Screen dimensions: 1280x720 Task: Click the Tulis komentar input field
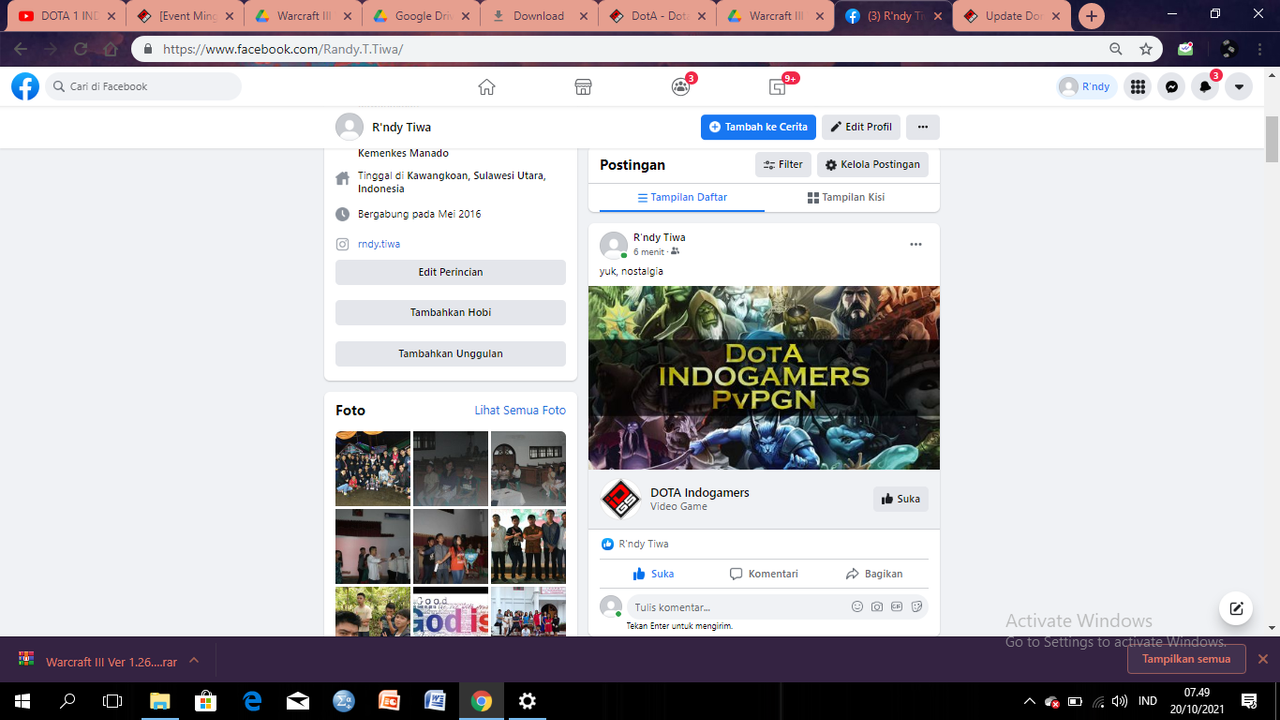point(735,607)
